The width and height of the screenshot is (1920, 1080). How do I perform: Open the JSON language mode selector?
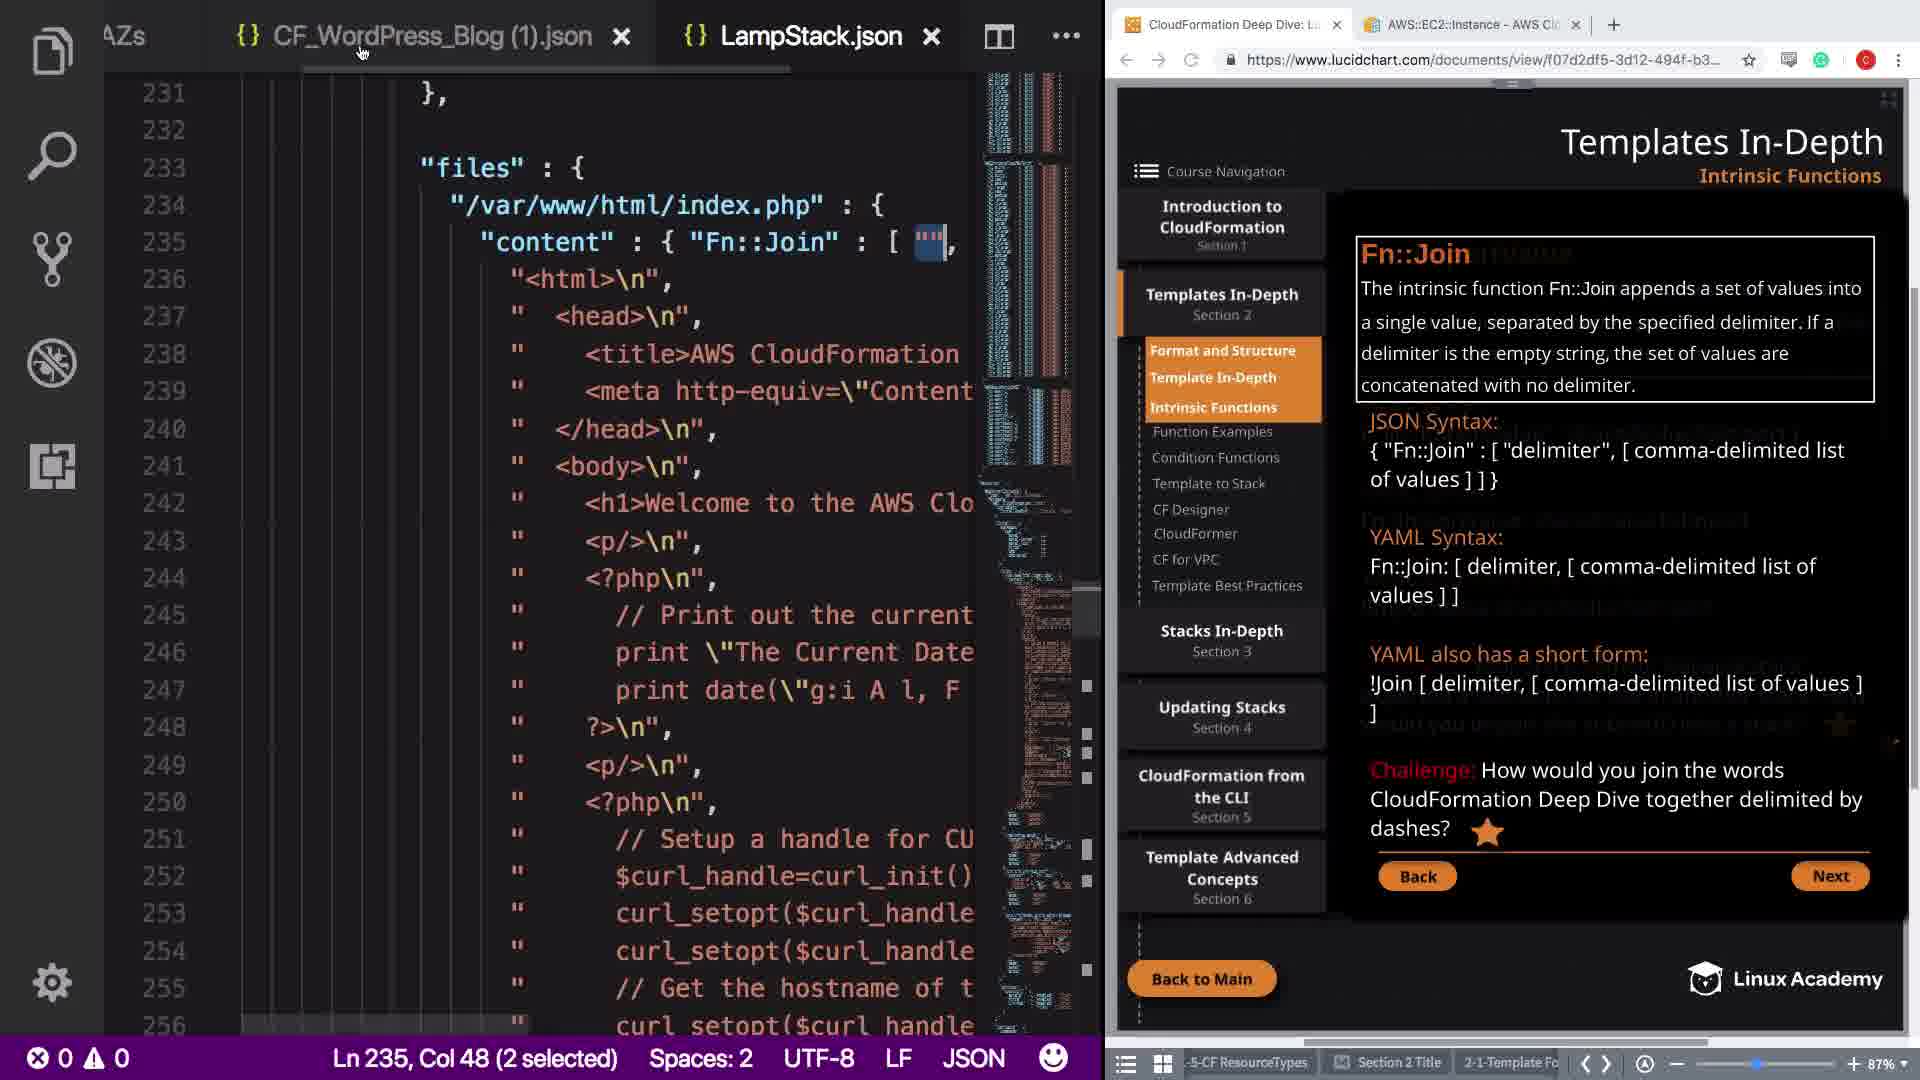tap(973, 1058)
